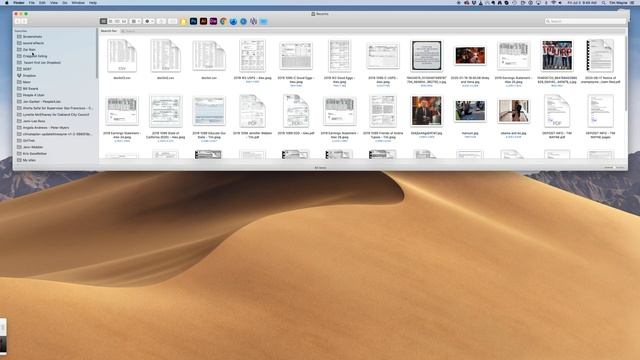Select the Moby and Vena photo thumbnail

[x=470, y=56]
